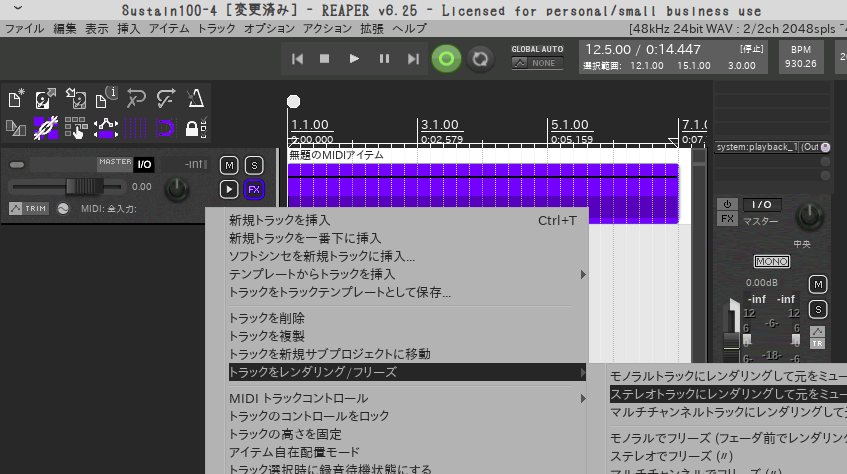Open the 編集 menu
This screenshot has width=847, height=474.
[65, 29]
